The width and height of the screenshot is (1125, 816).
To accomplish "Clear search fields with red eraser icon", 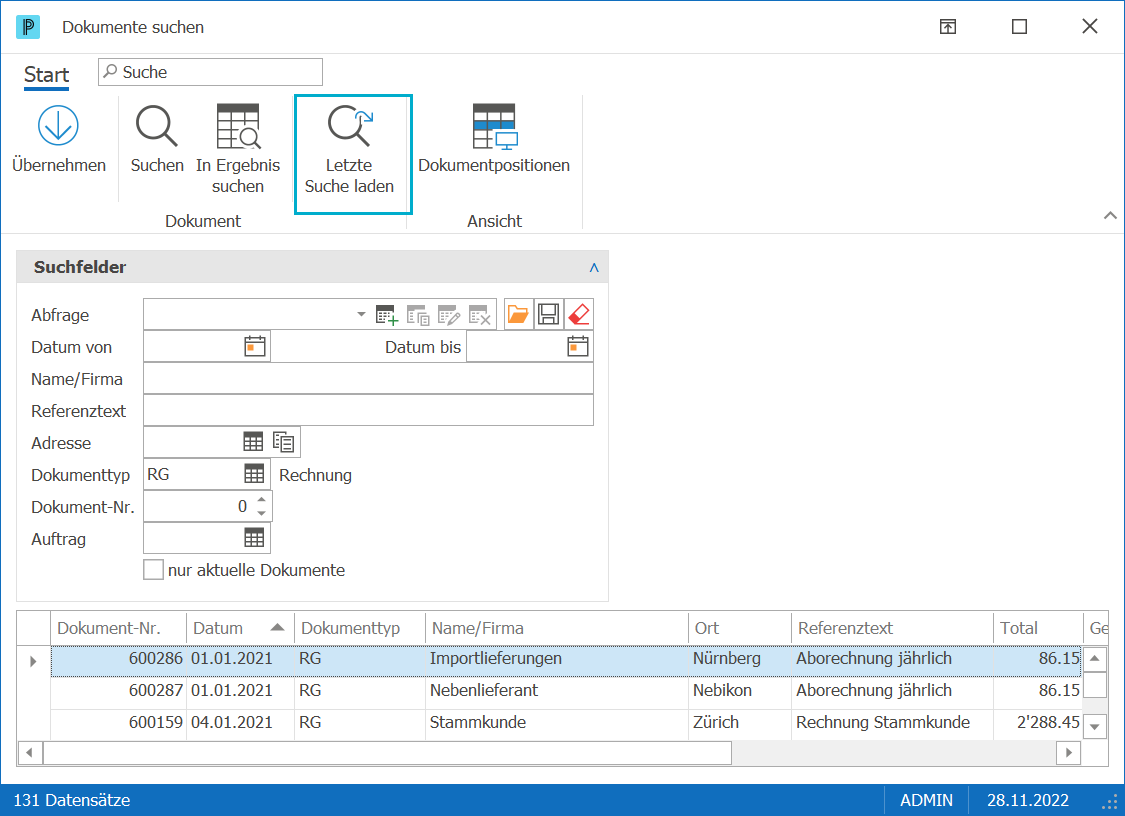I will 579,314.
